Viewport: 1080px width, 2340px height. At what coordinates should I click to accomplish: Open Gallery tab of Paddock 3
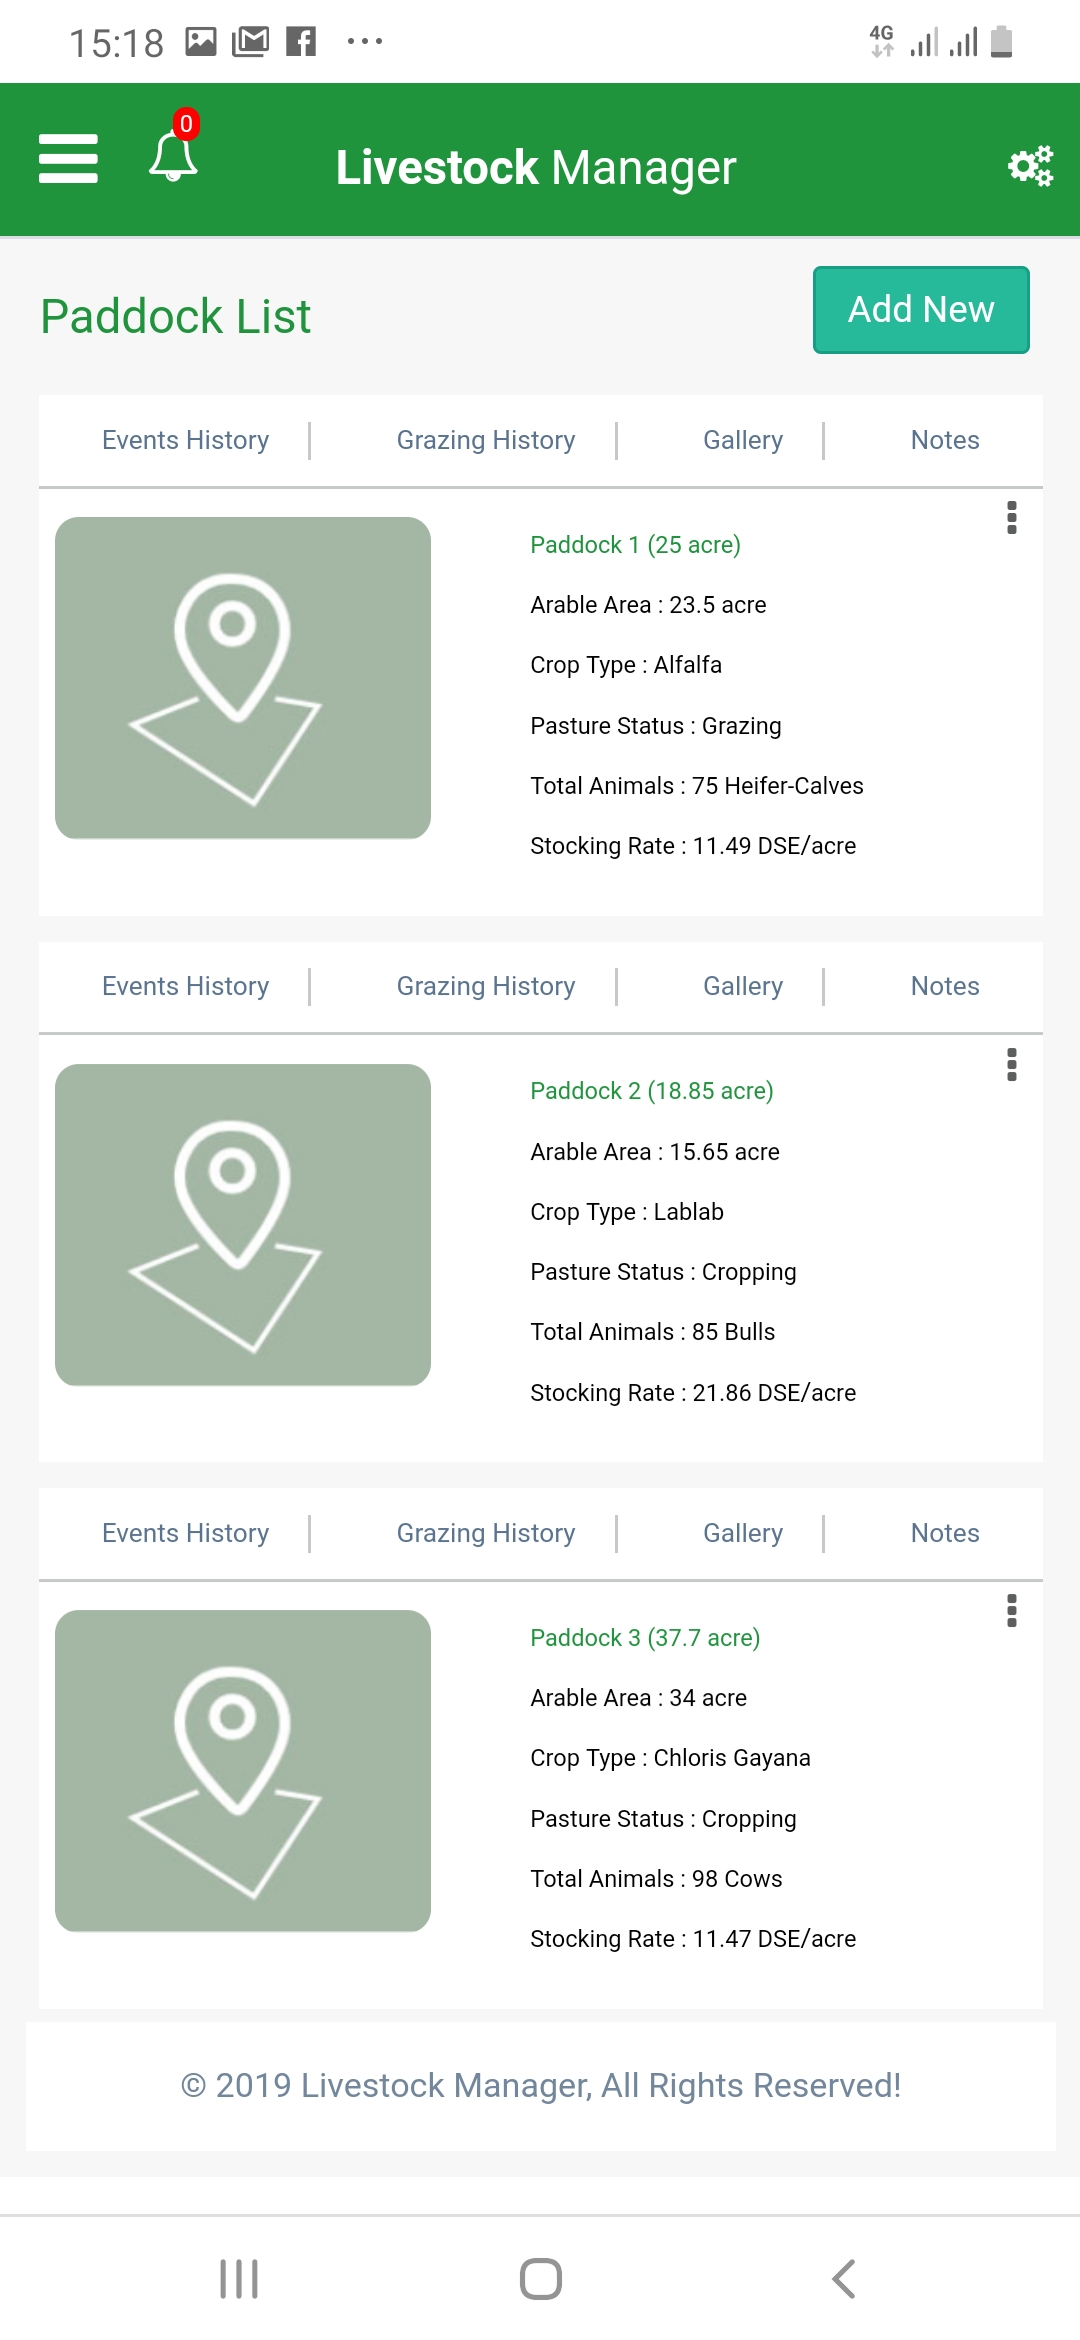click(x=743, y=1533)
